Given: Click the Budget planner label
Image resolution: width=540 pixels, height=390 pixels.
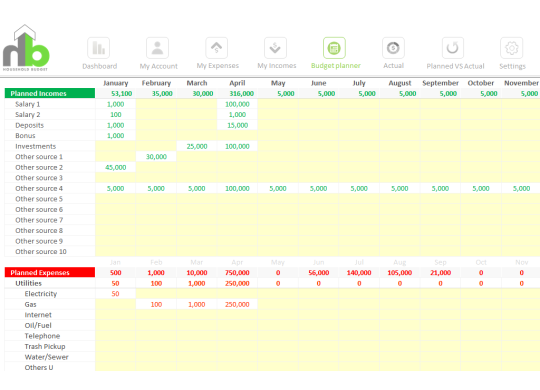Looking at the screenshot, I should pos(336,66).
